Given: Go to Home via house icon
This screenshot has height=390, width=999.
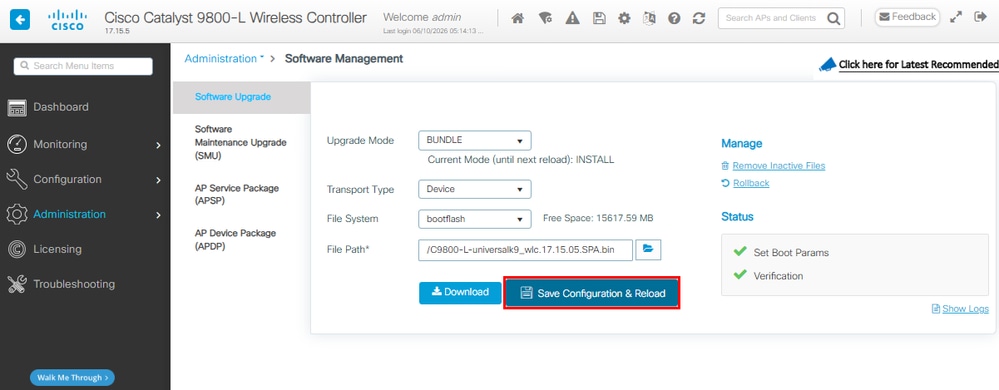Looking at the screenshot, I should (518, 18).
